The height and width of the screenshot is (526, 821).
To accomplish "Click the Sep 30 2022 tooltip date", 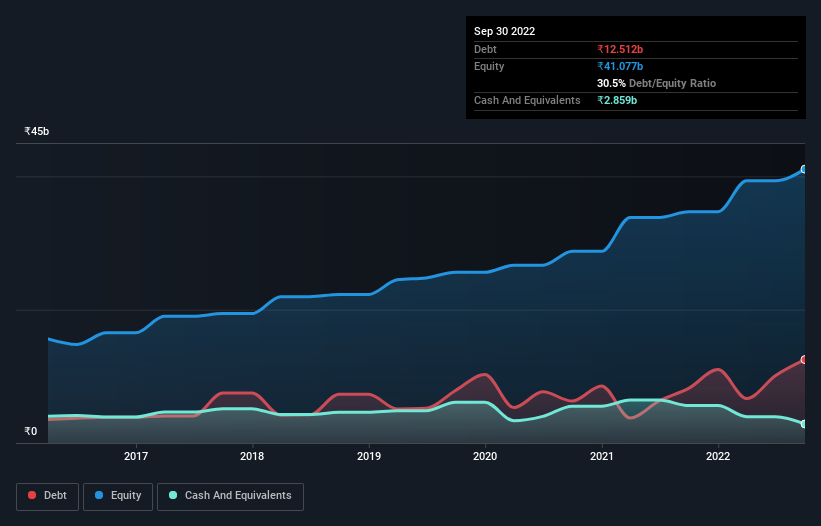I will [505, 31].
